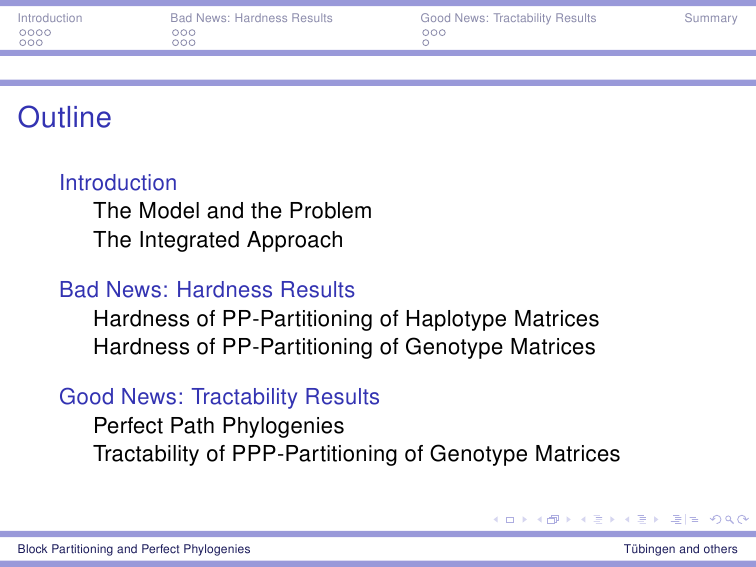Click the go back curved arrow icon
The width and height of the screenshot is (756, 567).
pyautogui.click(x=716, y=520)
